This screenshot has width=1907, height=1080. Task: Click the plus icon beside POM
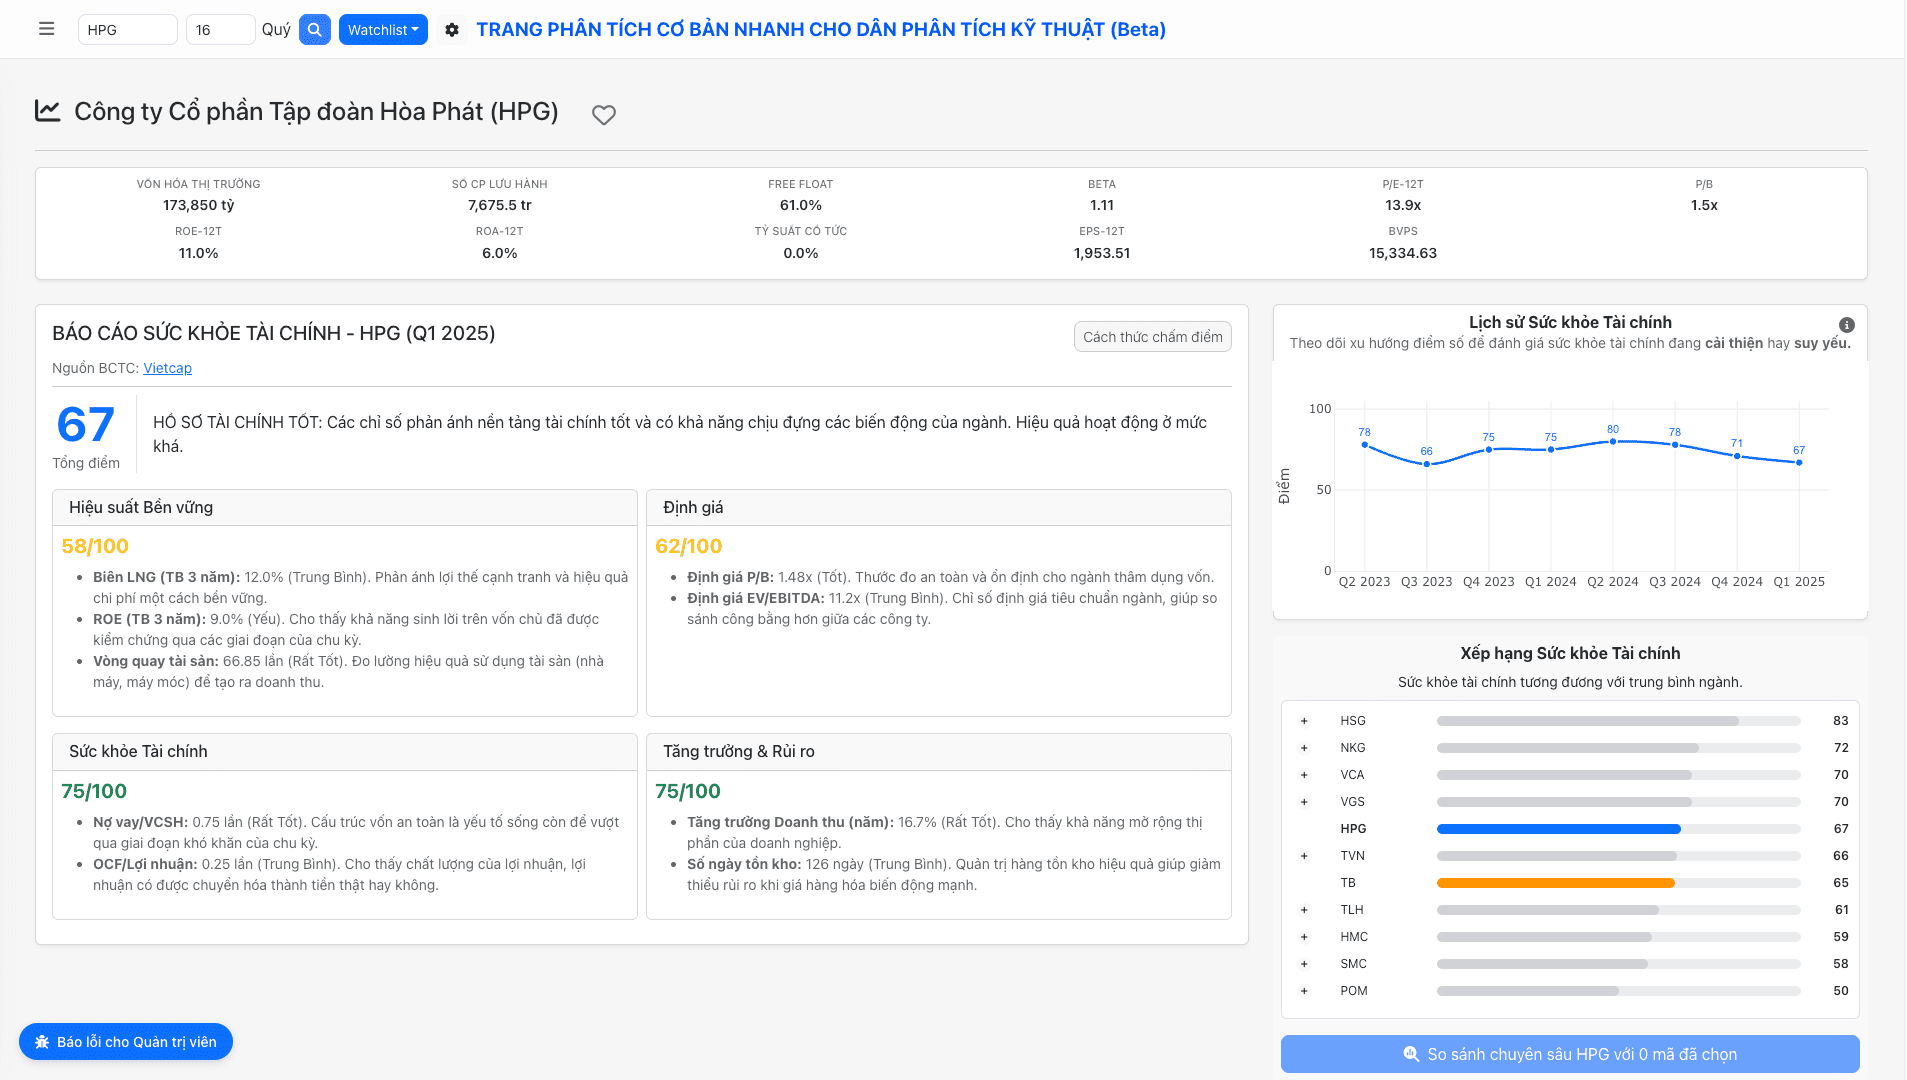1304,991
